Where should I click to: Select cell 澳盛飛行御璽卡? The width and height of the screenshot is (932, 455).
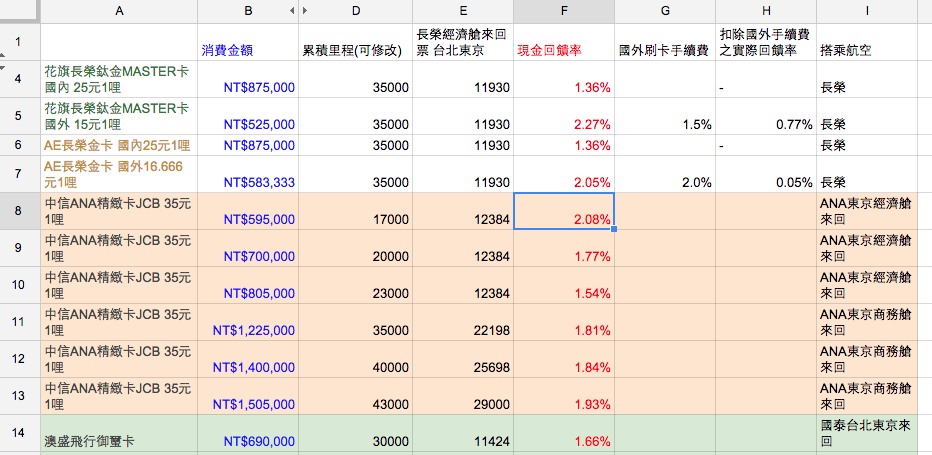(119, 432)
